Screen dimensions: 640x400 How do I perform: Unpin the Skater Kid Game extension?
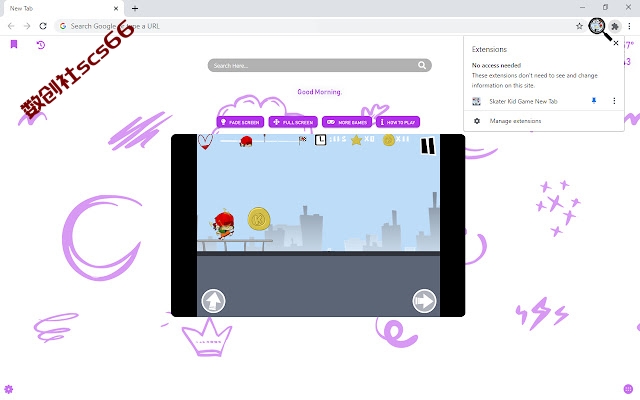coord(594,101)
